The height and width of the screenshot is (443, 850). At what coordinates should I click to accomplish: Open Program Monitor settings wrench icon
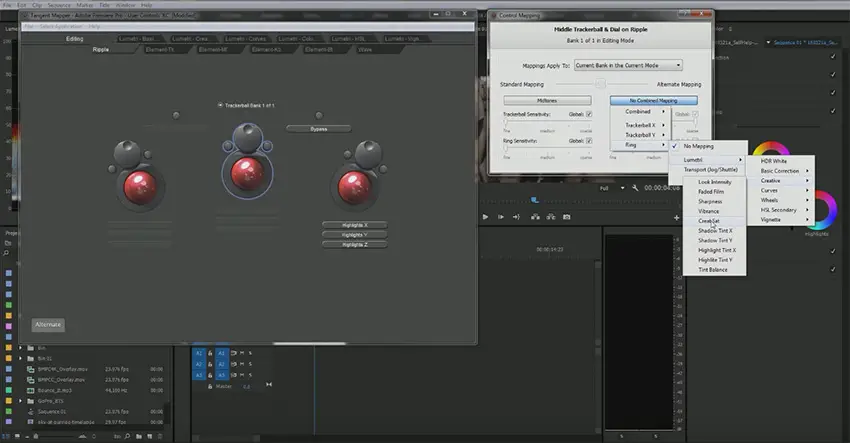click(x=635, y=188)
